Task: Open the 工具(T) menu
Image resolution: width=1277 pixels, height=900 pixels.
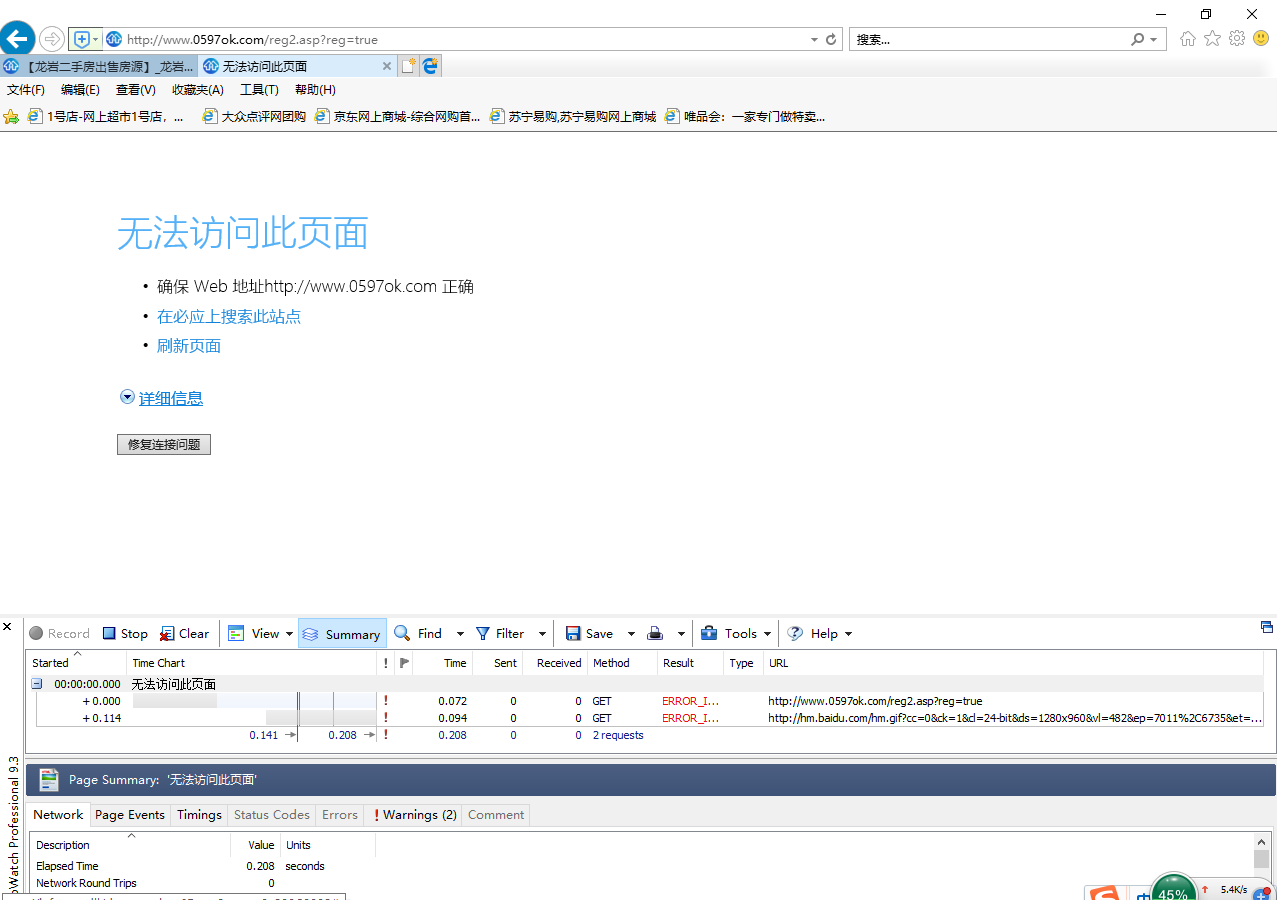Action: [259, 90]
